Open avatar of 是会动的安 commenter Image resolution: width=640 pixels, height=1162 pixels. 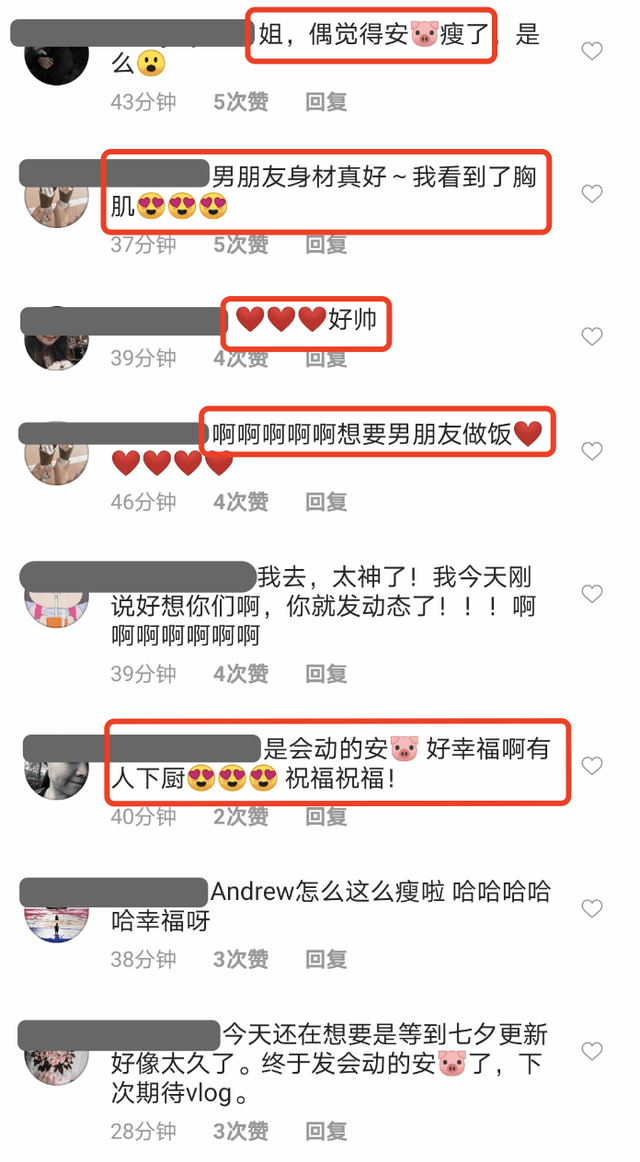click(56, 768)
